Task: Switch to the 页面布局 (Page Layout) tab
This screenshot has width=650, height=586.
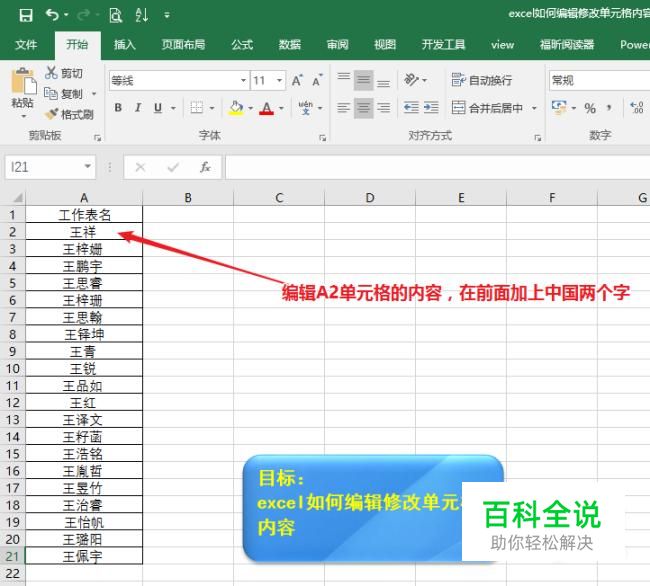Action: [x=183, y=45]
